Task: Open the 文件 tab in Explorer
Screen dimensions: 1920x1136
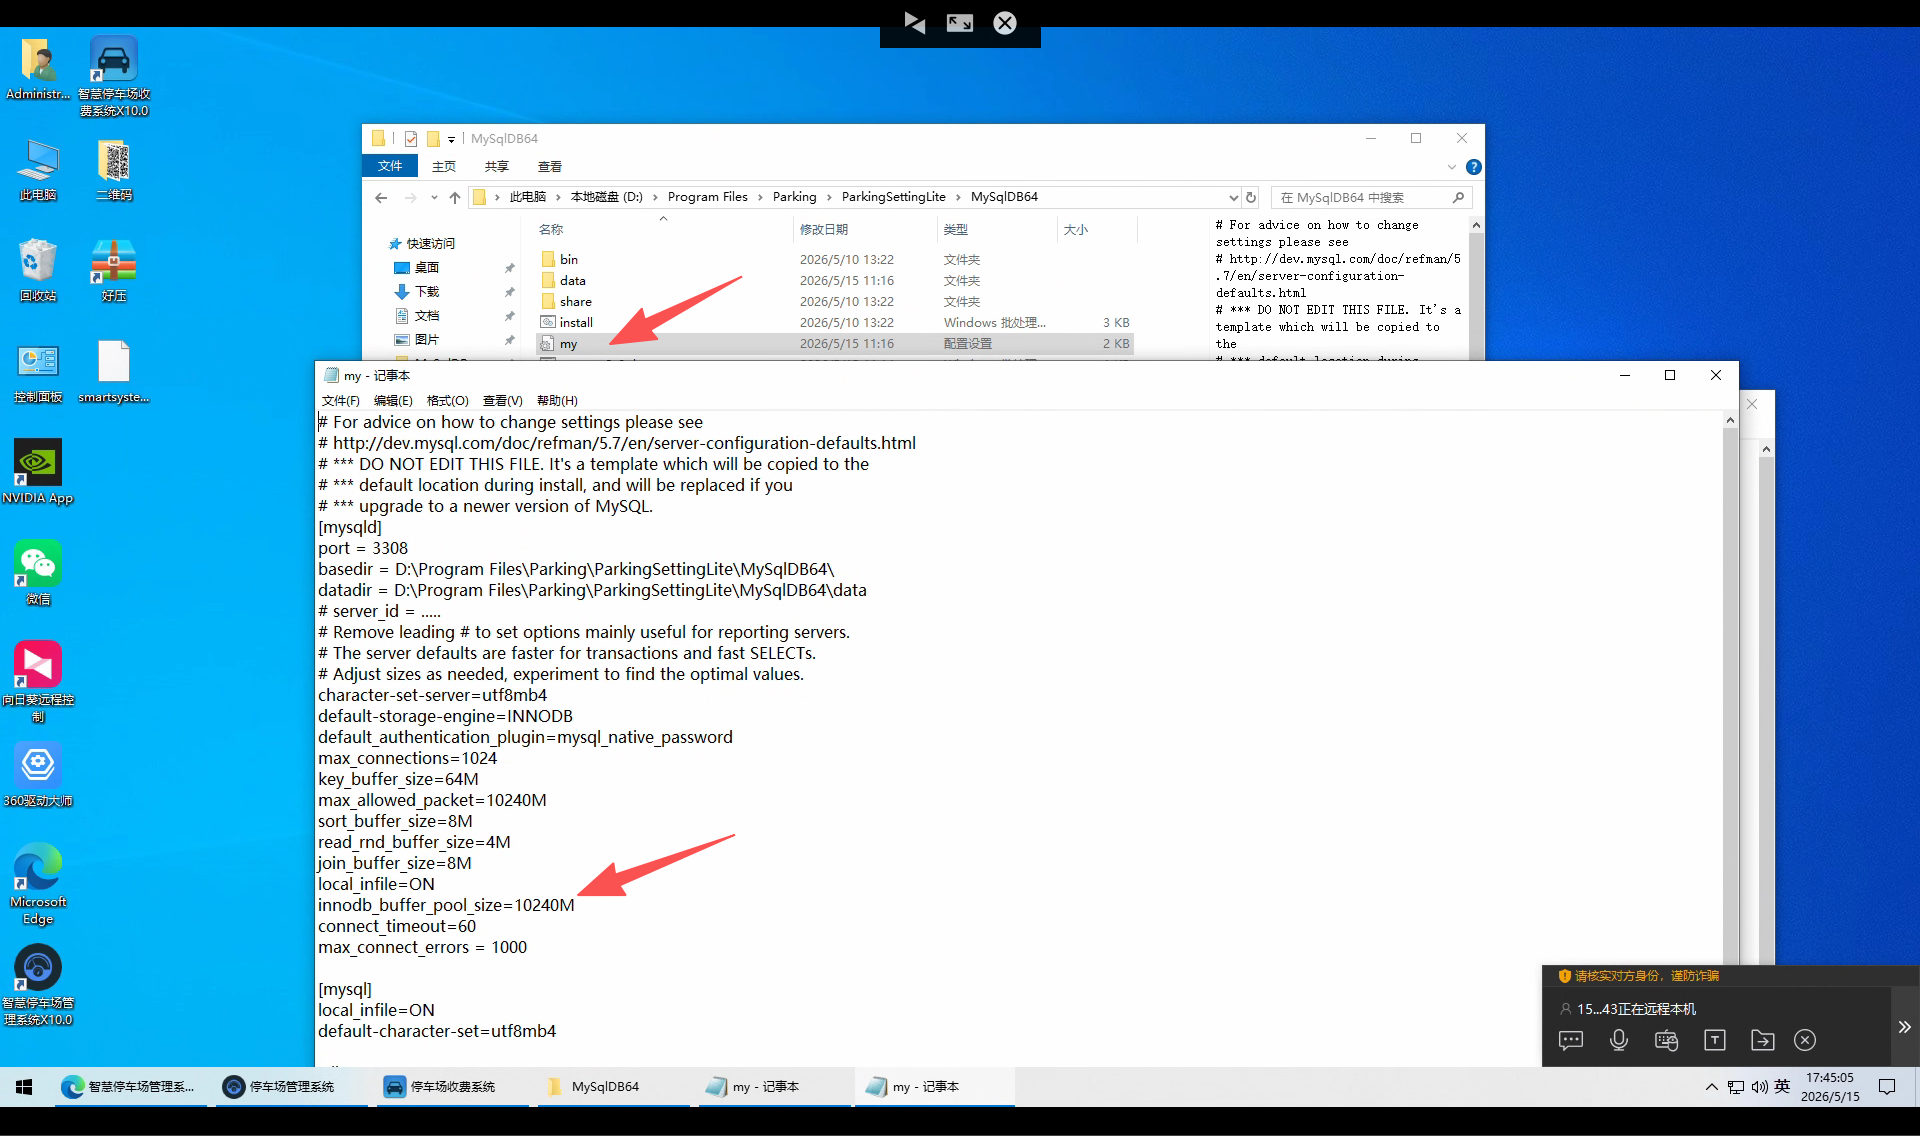Action: [390, 166]
